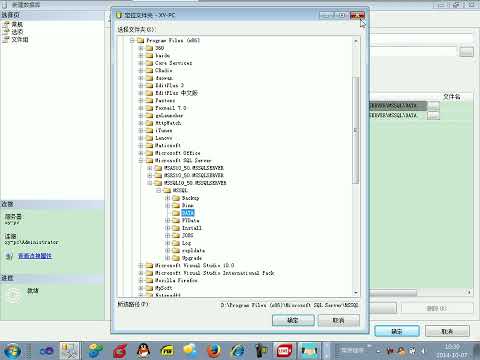The width and height of the screenshot is (480, 360).
Task: Click the first row's browse button in file grid
Action: click(433, 106)
